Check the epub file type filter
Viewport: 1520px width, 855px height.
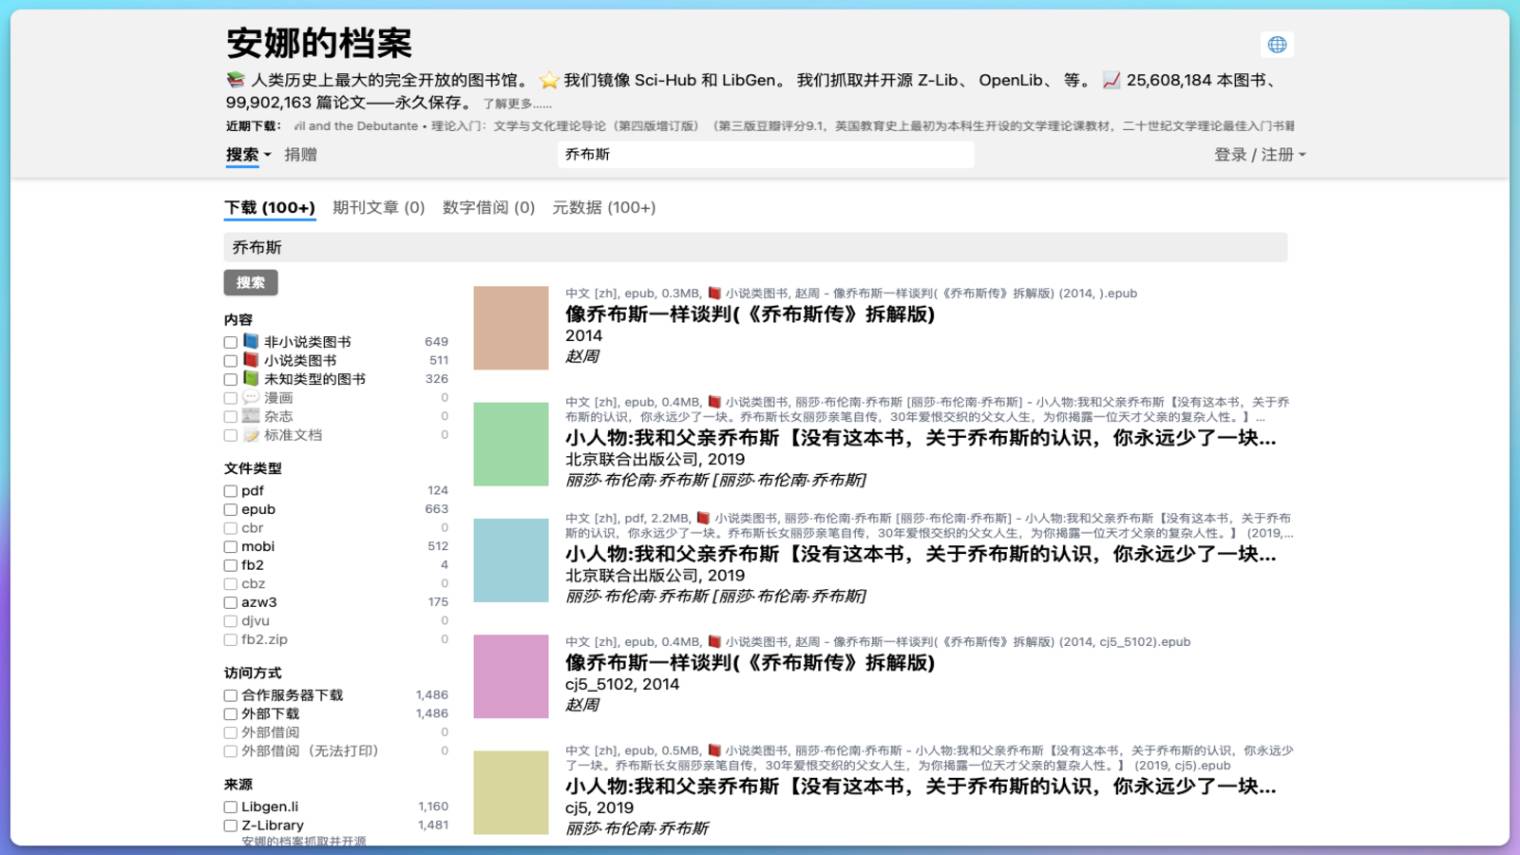click(x=231, y=510)
